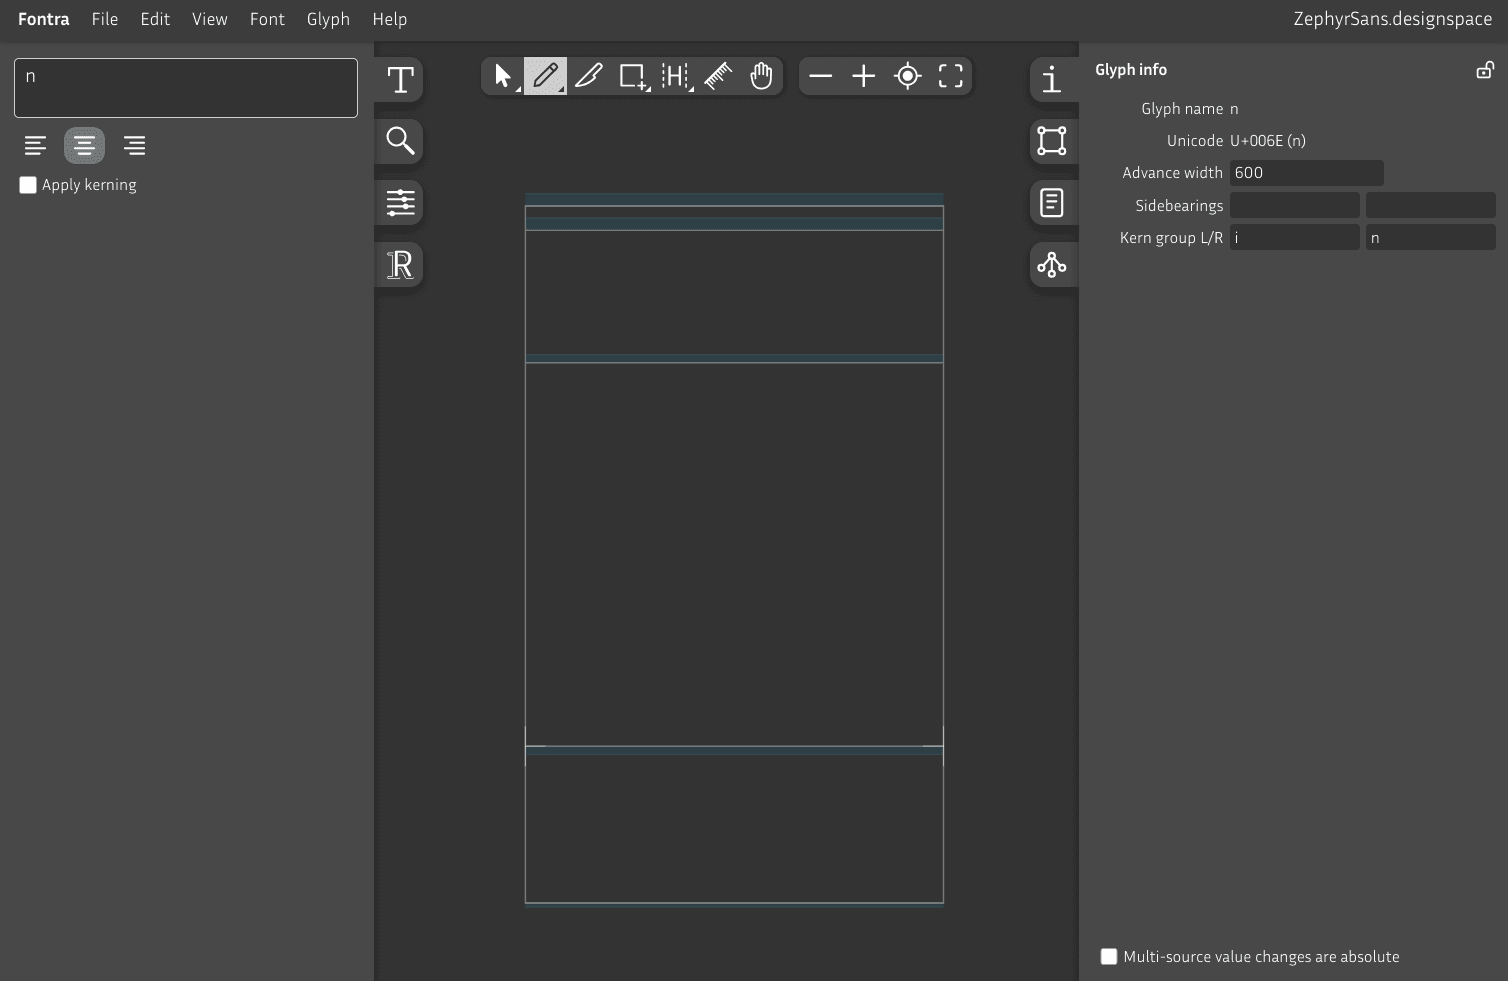Viewport: 1508px width, 981px height.
Task: Enable the Apply kerning checkbox
Action: 27,184
